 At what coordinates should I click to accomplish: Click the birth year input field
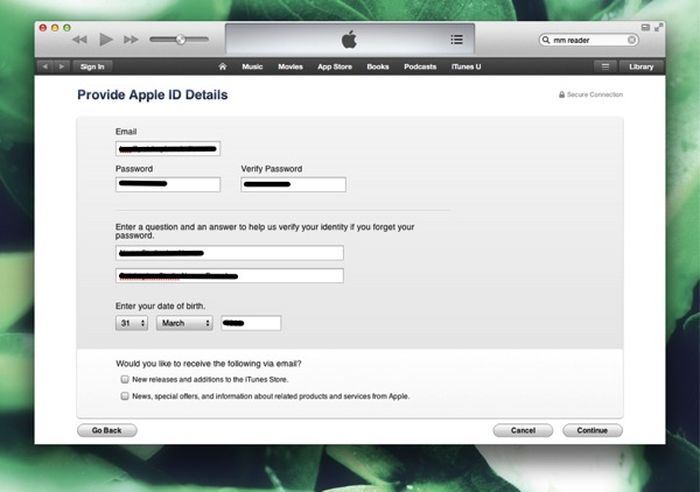tap(251, 323)
